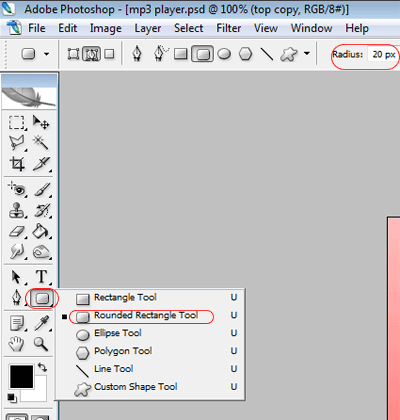Select the Notes tool
Viewport: 400px width, 420px height.
(x=17, y=323)
